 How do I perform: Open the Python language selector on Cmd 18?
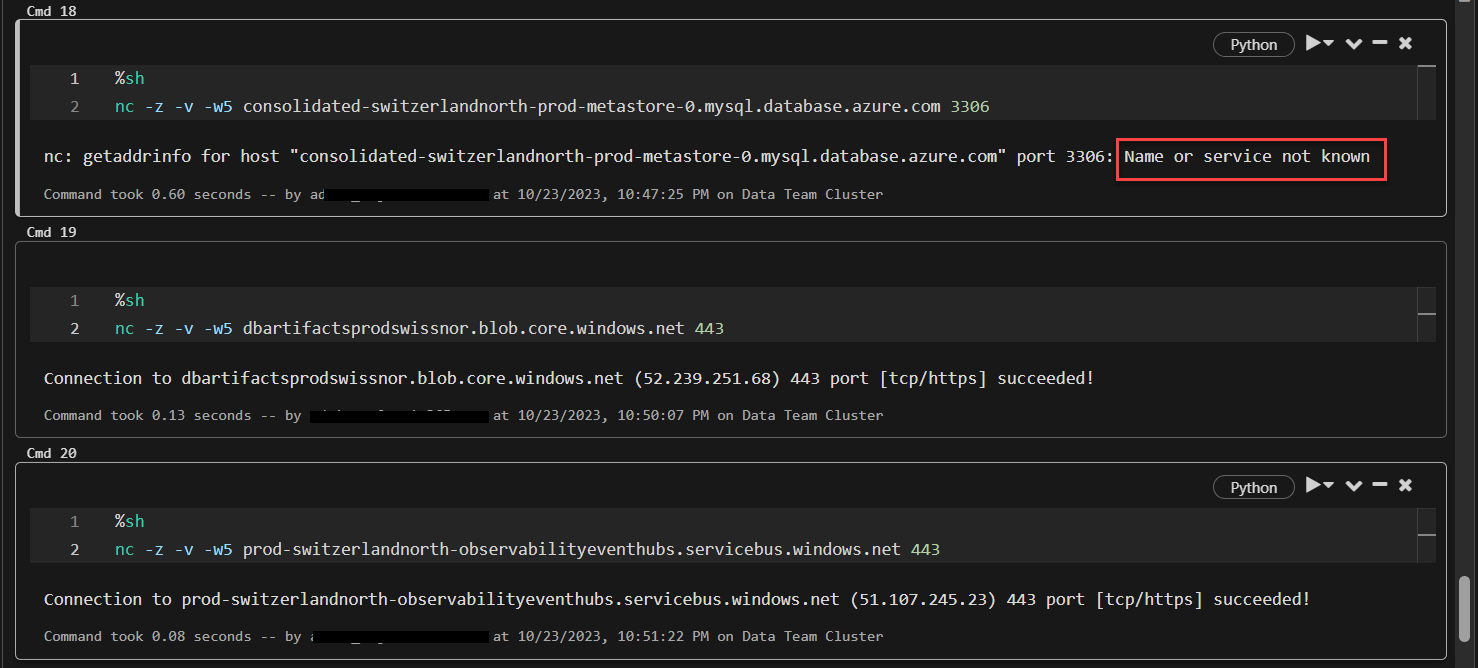1253,44
